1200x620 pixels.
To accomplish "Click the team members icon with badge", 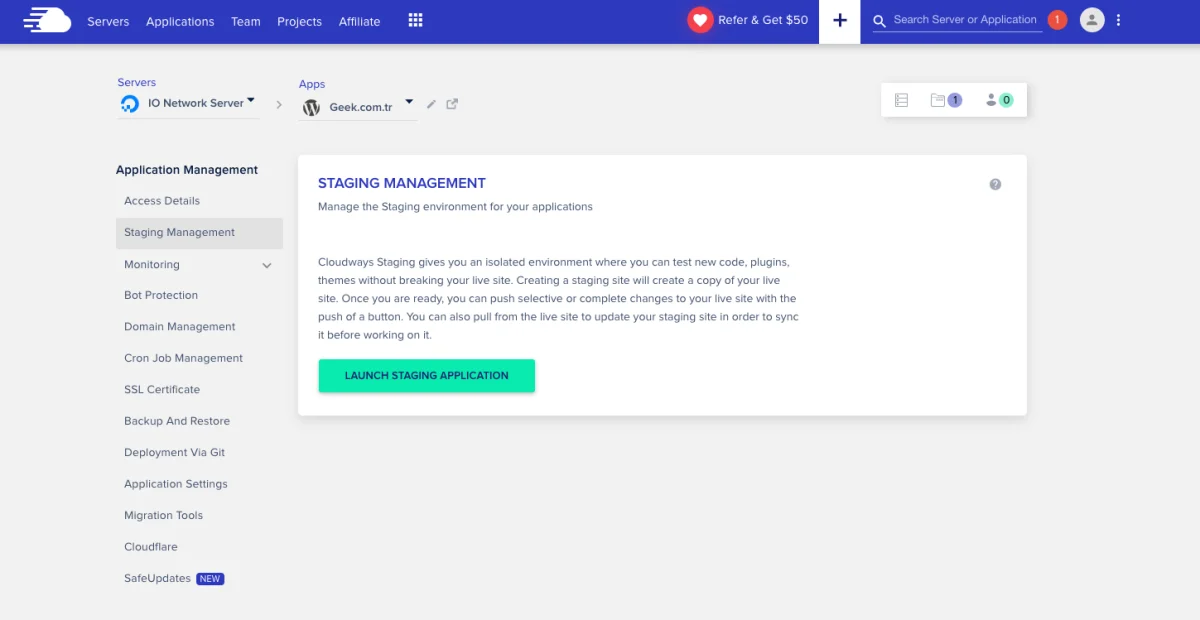I will pyautogui.click(x=999, y=100).
